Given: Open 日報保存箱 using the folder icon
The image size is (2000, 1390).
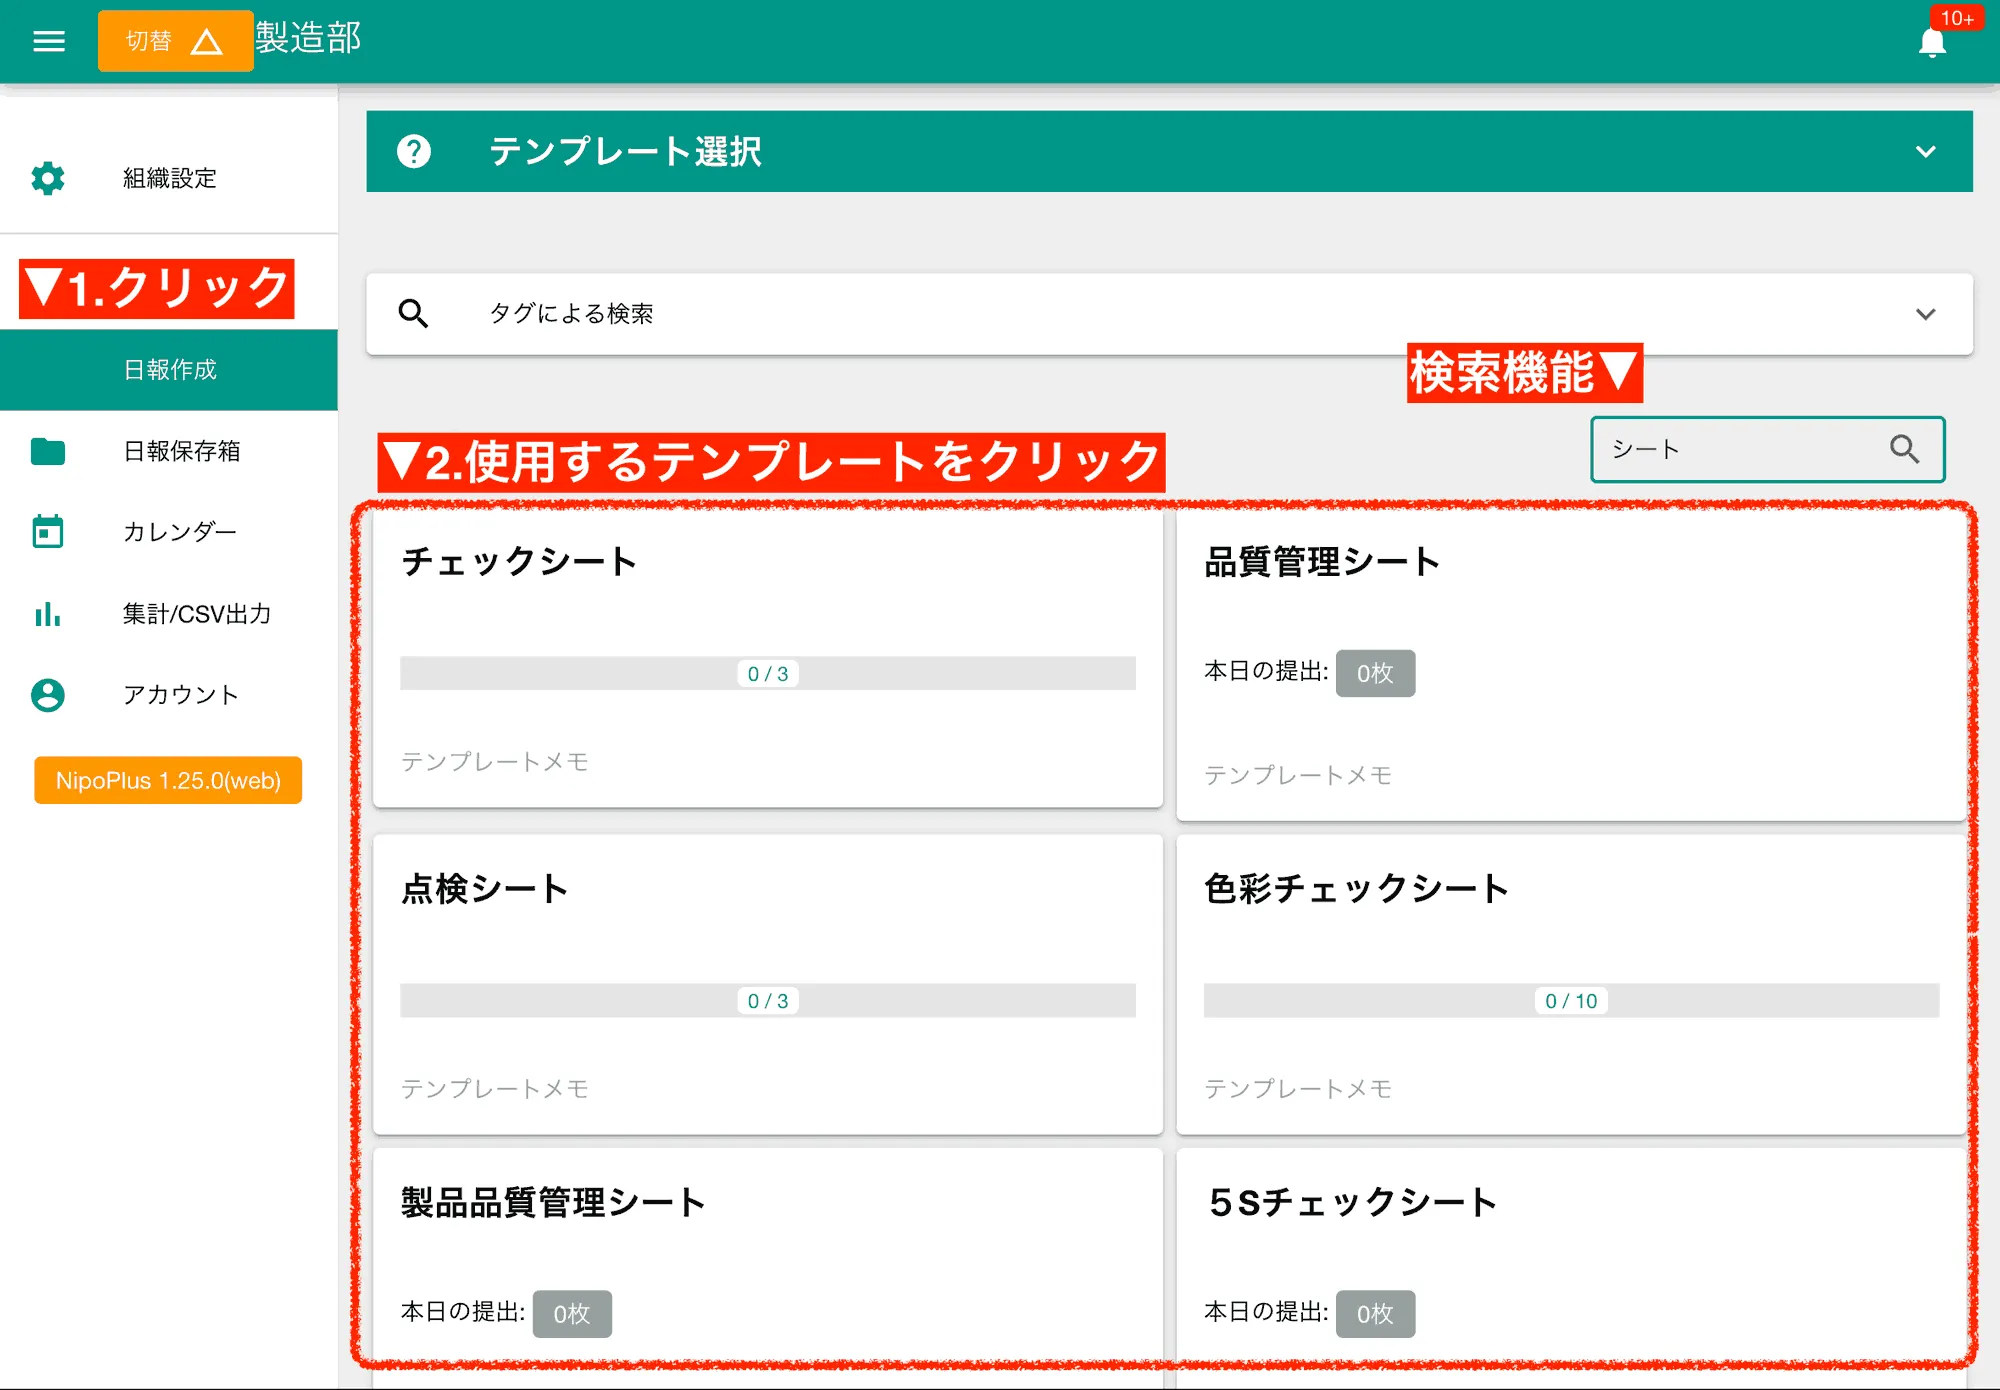Looking at the screenshot, I should click(x=46, y=451).
